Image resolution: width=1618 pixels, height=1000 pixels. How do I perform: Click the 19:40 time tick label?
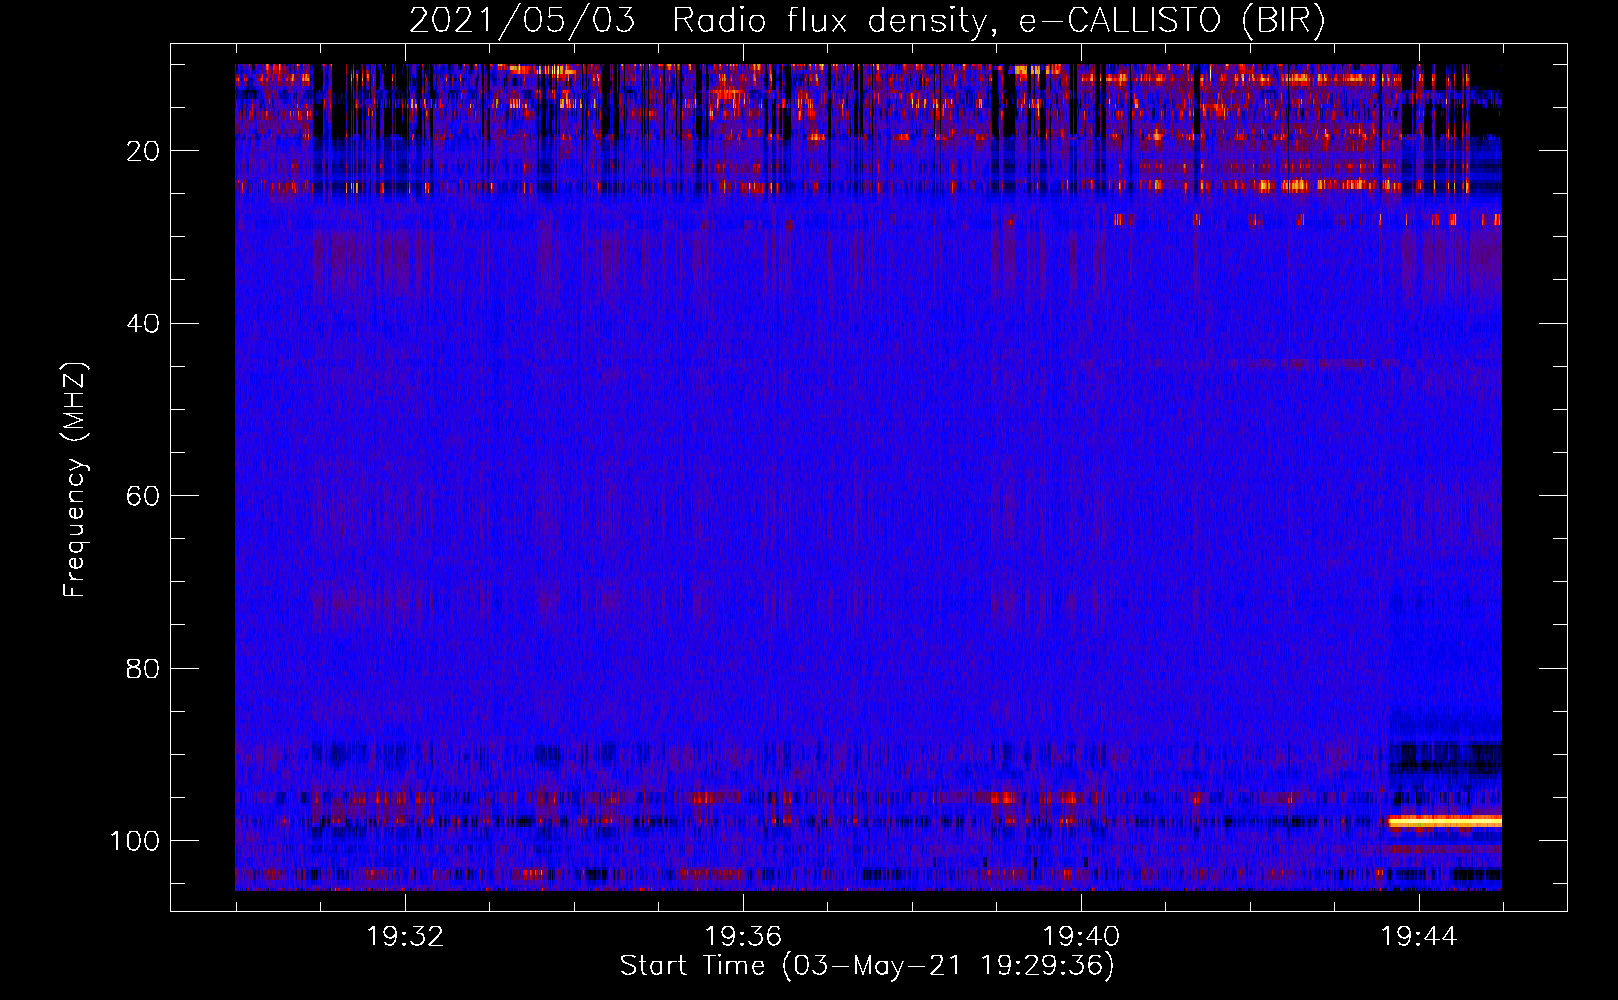click(1081, 937)
